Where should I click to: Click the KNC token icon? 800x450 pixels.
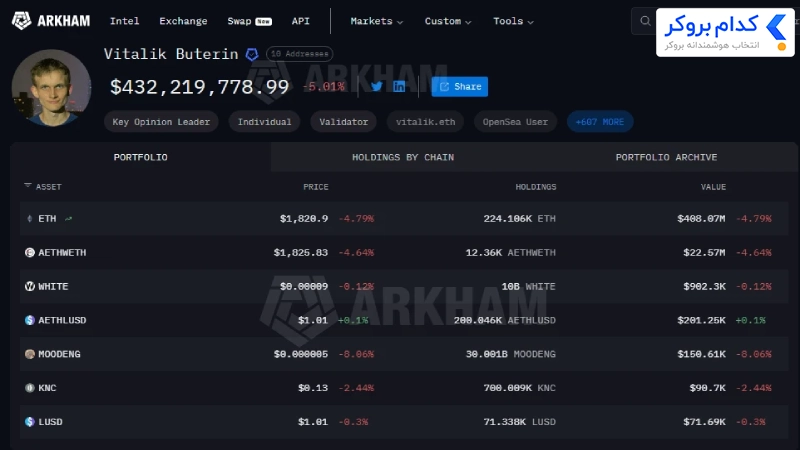(x=30, y=388)
